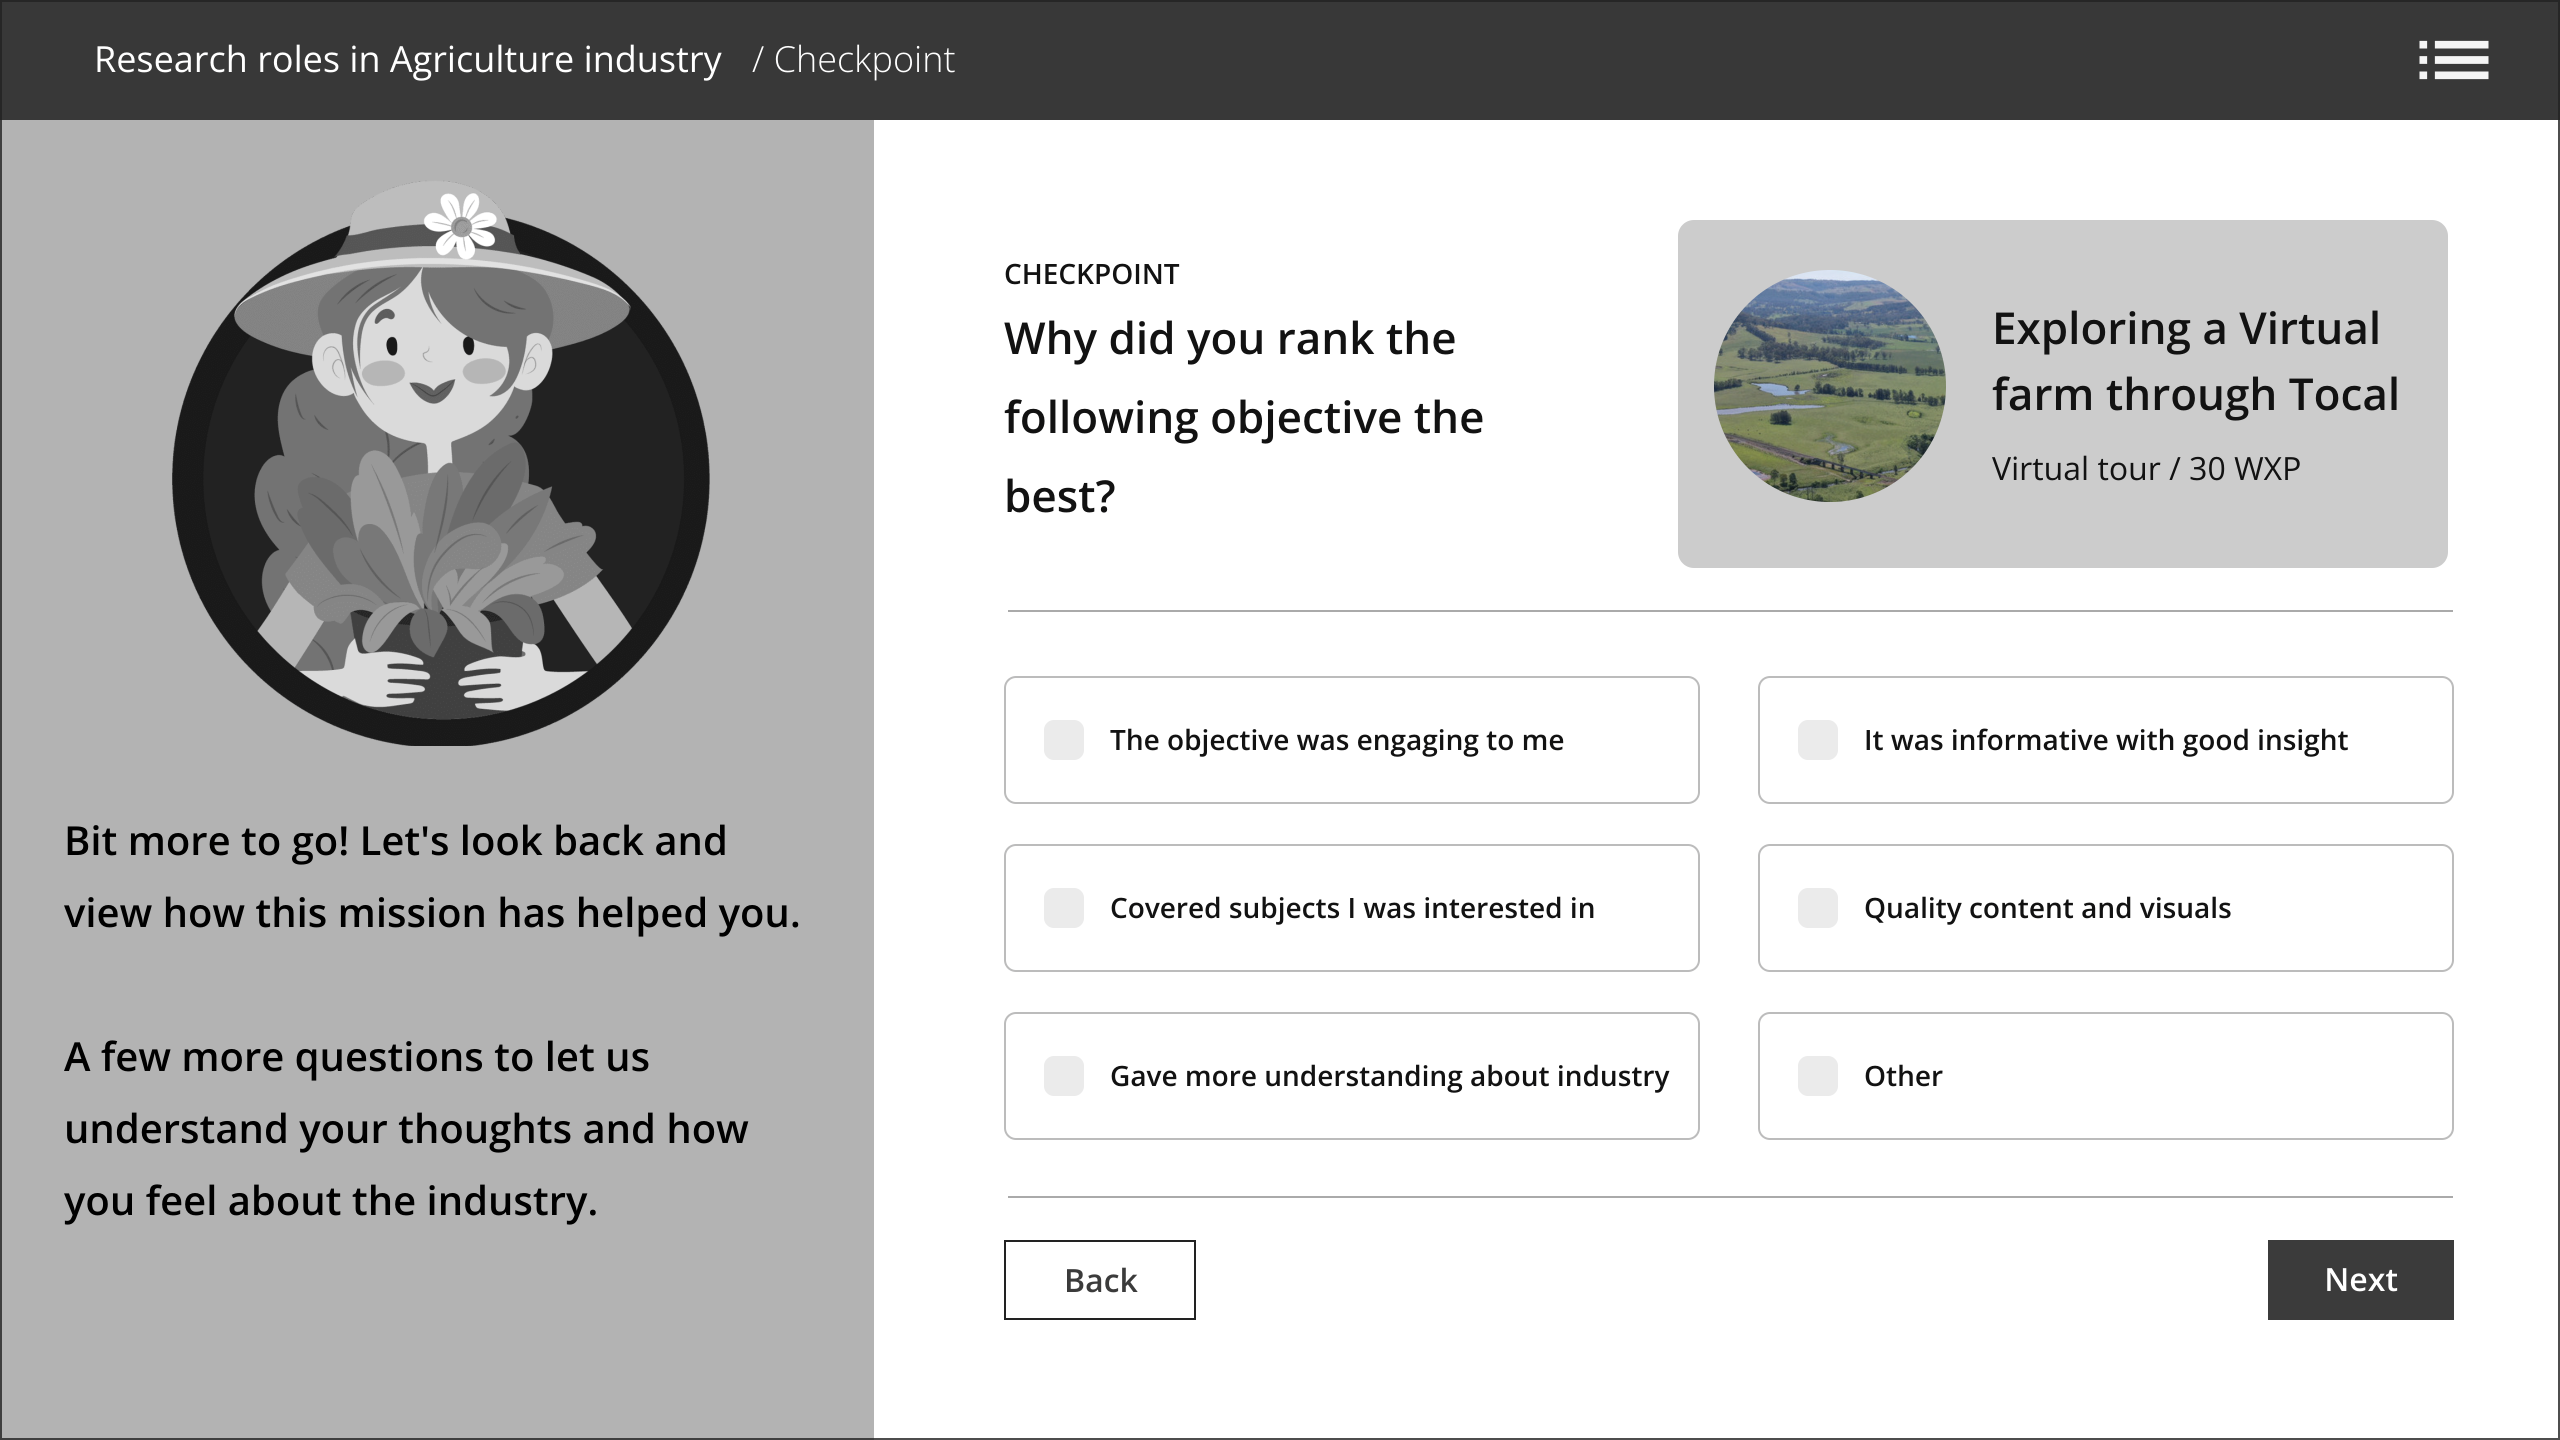Click the 'Virtual tour / 30 WXP' label
This screenshot has height=1440, width=2560.
(x=2145, y=468)
